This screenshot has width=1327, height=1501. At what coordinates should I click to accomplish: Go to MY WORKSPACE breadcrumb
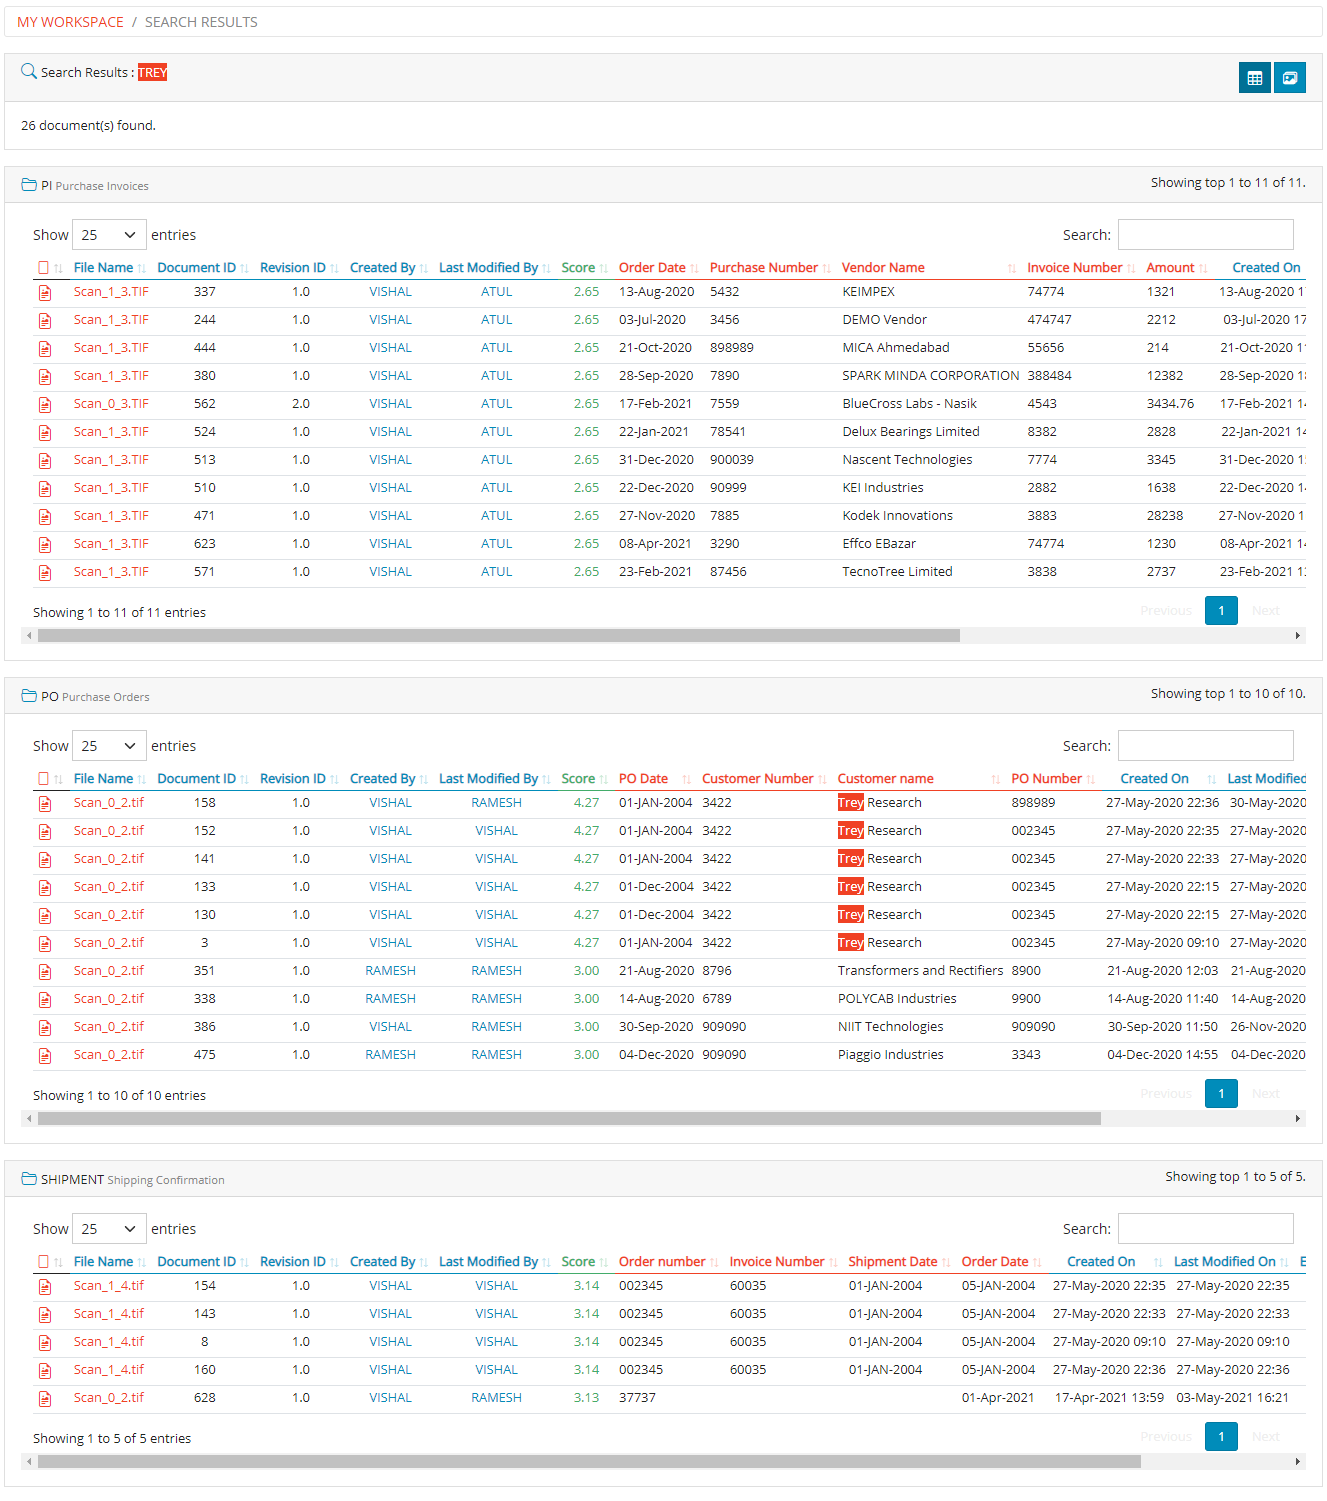coord(70,22)
